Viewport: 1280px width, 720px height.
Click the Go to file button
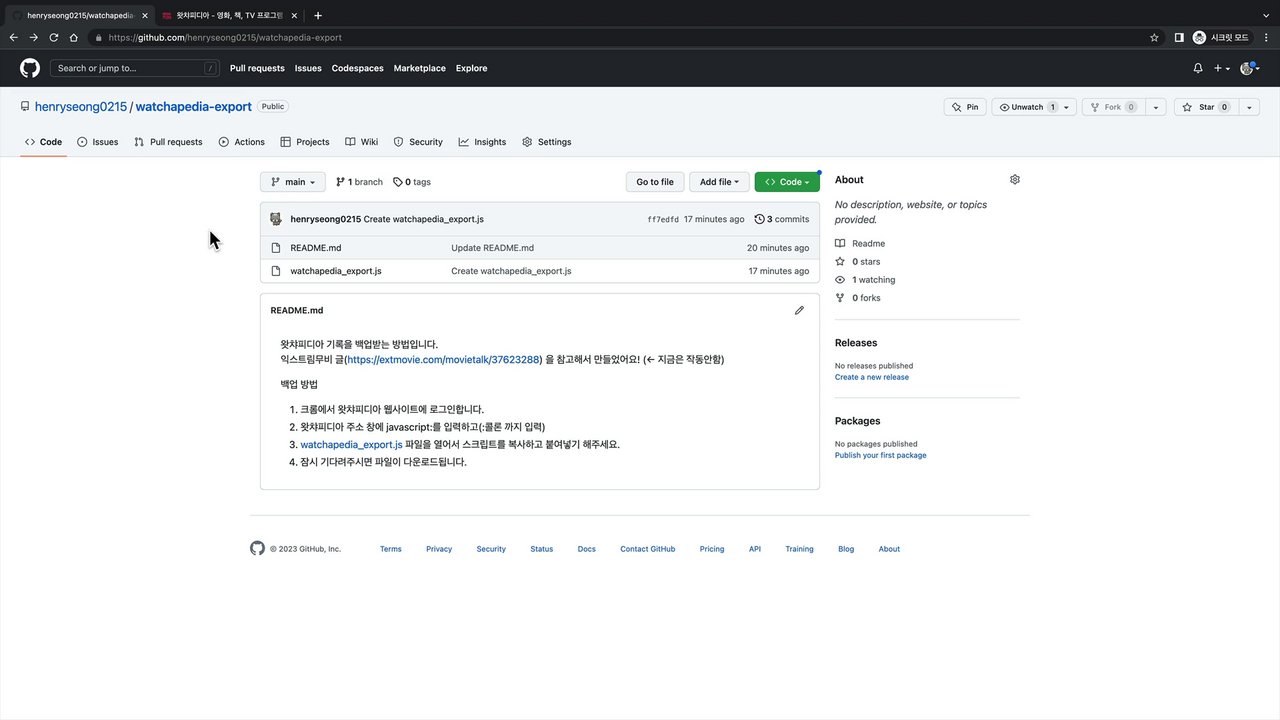[x=655, y=182]
